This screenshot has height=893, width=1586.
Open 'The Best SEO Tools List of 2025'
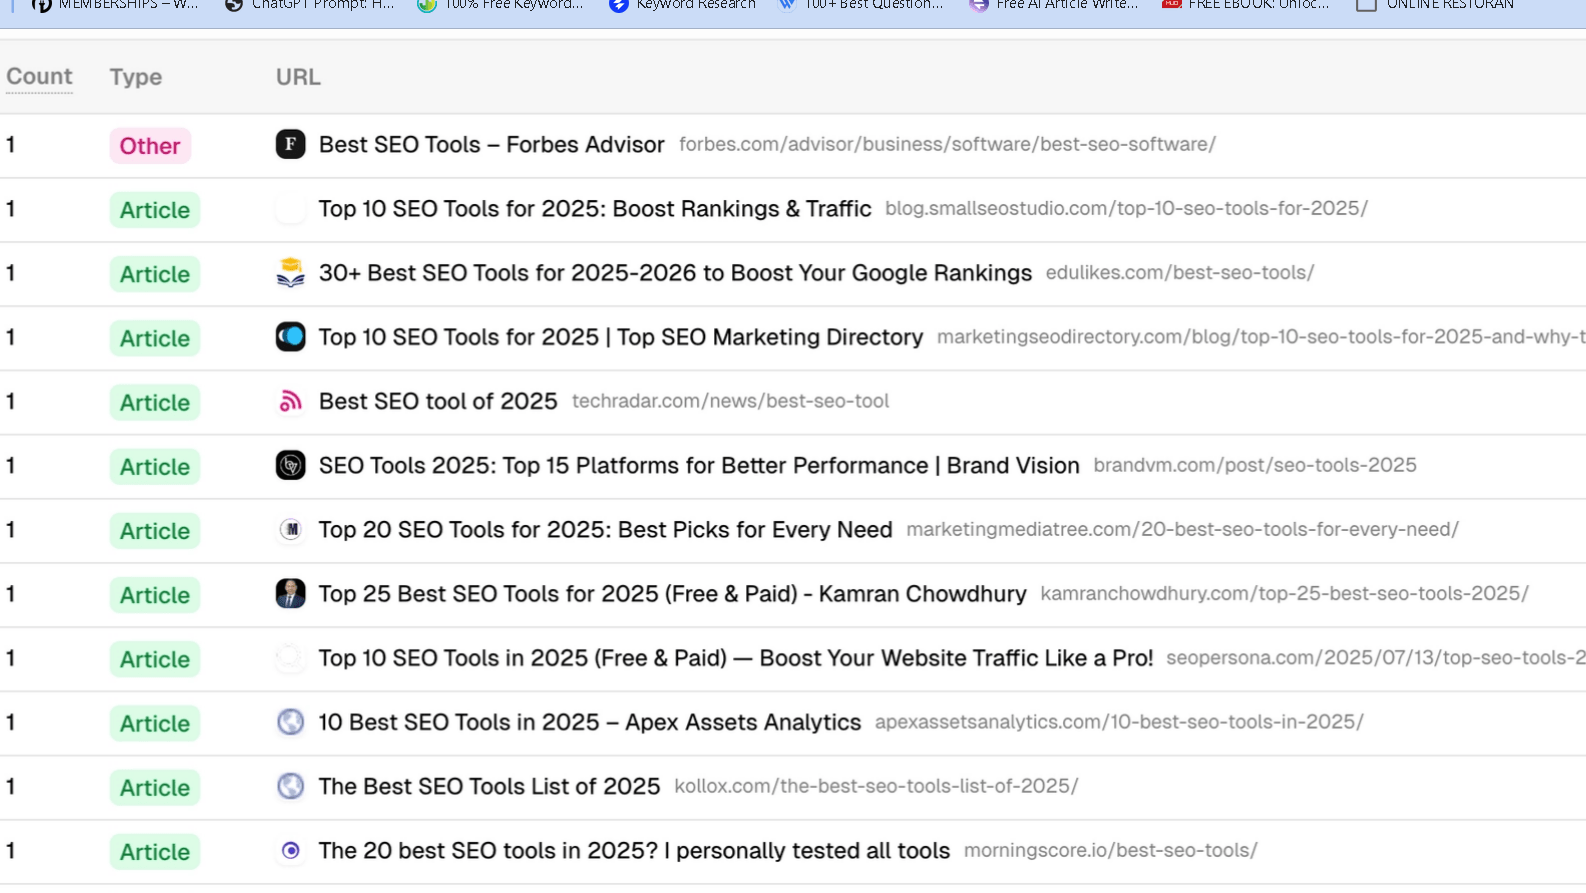(x=489, y=786)
